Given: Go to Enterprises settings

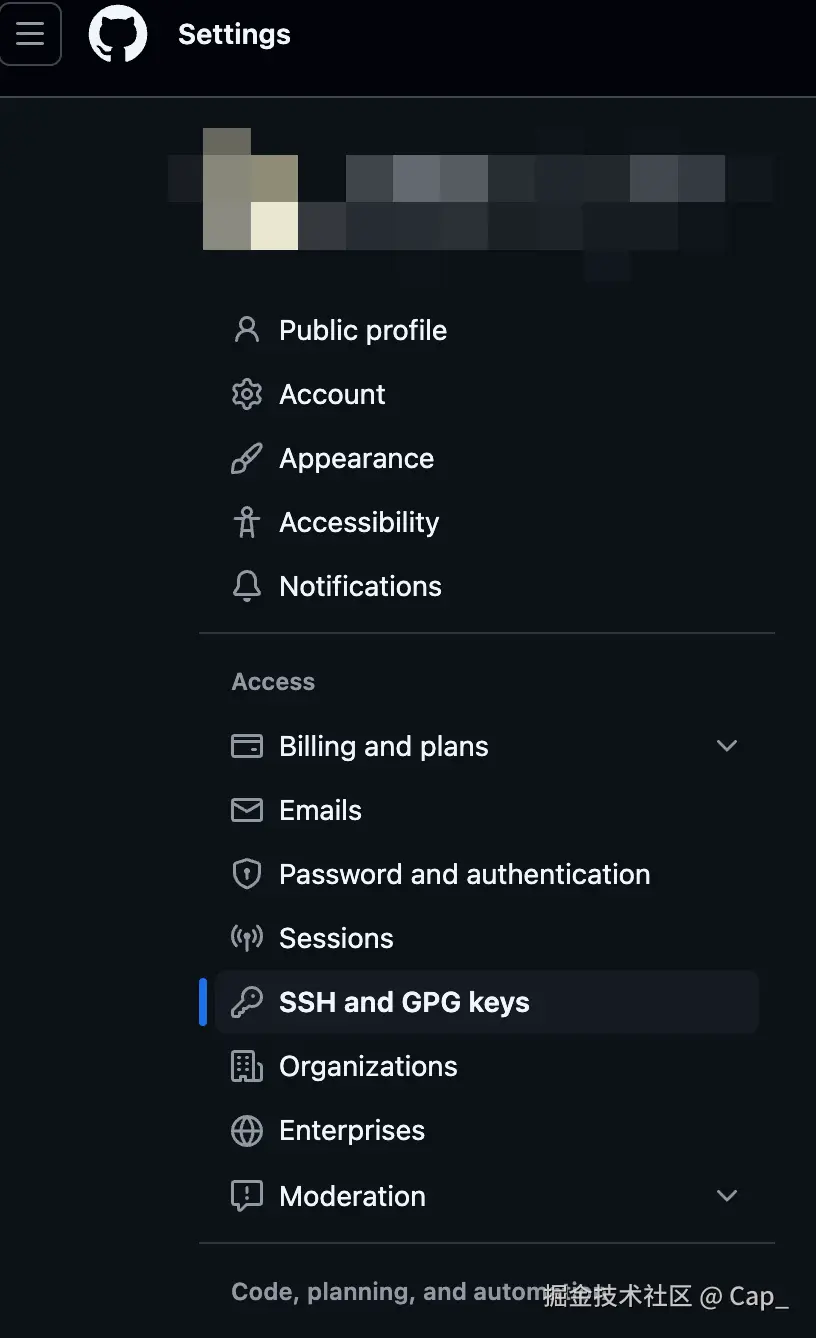Looking at the screenshot, I should pyautogui.click(x=352, y=1130).
